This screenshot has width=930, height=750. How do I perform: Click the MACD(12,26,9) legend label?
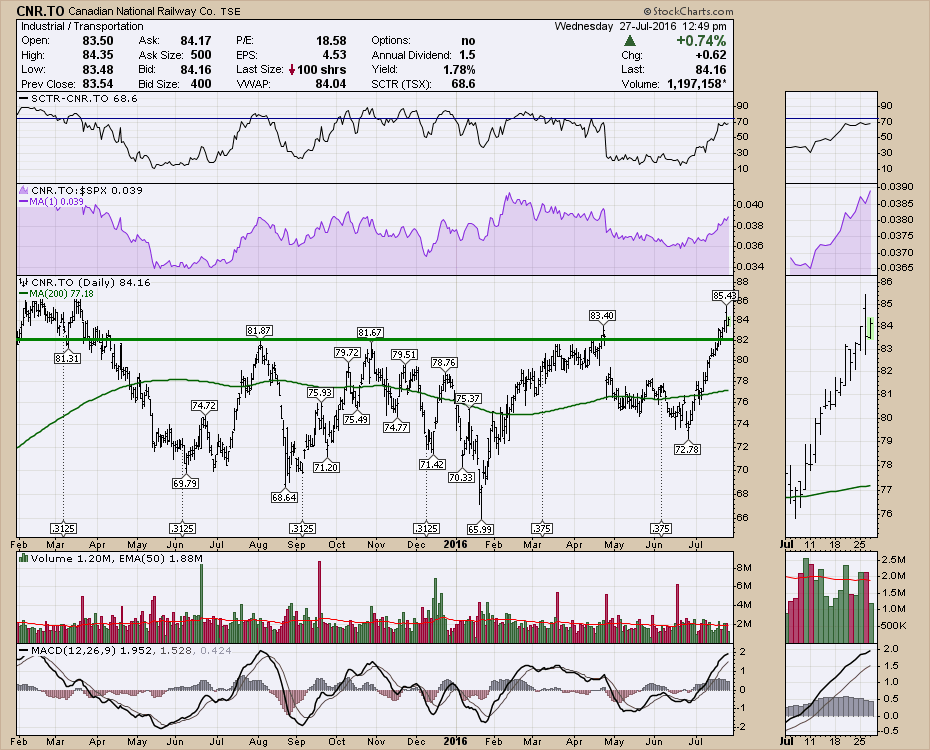pos(126,650)
